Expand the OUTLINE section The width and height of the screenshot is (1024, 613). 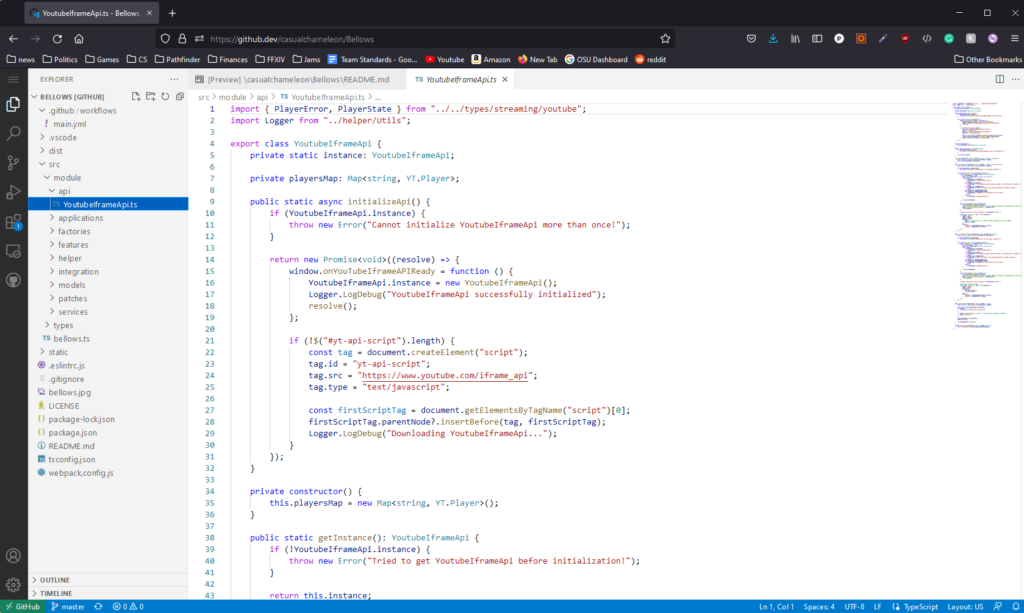[55, 579]
